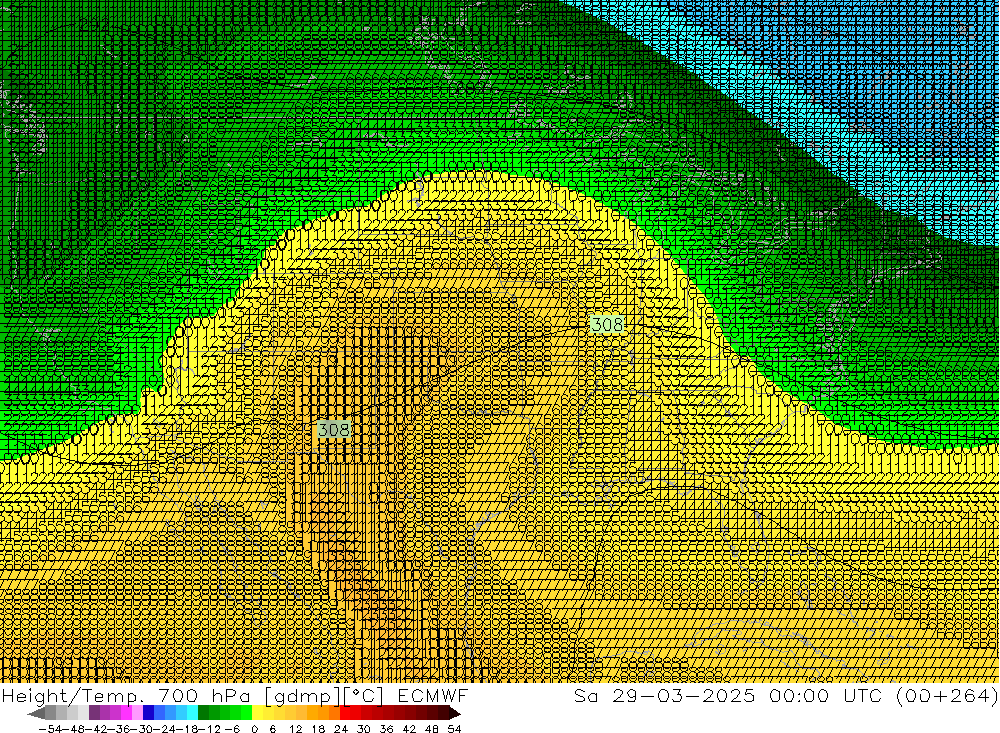The width and height of the screenshot is (1000, 733).
Task: Click the yellow legend swatch at 0
Action: pyautogui.click(x=258, y=712)
